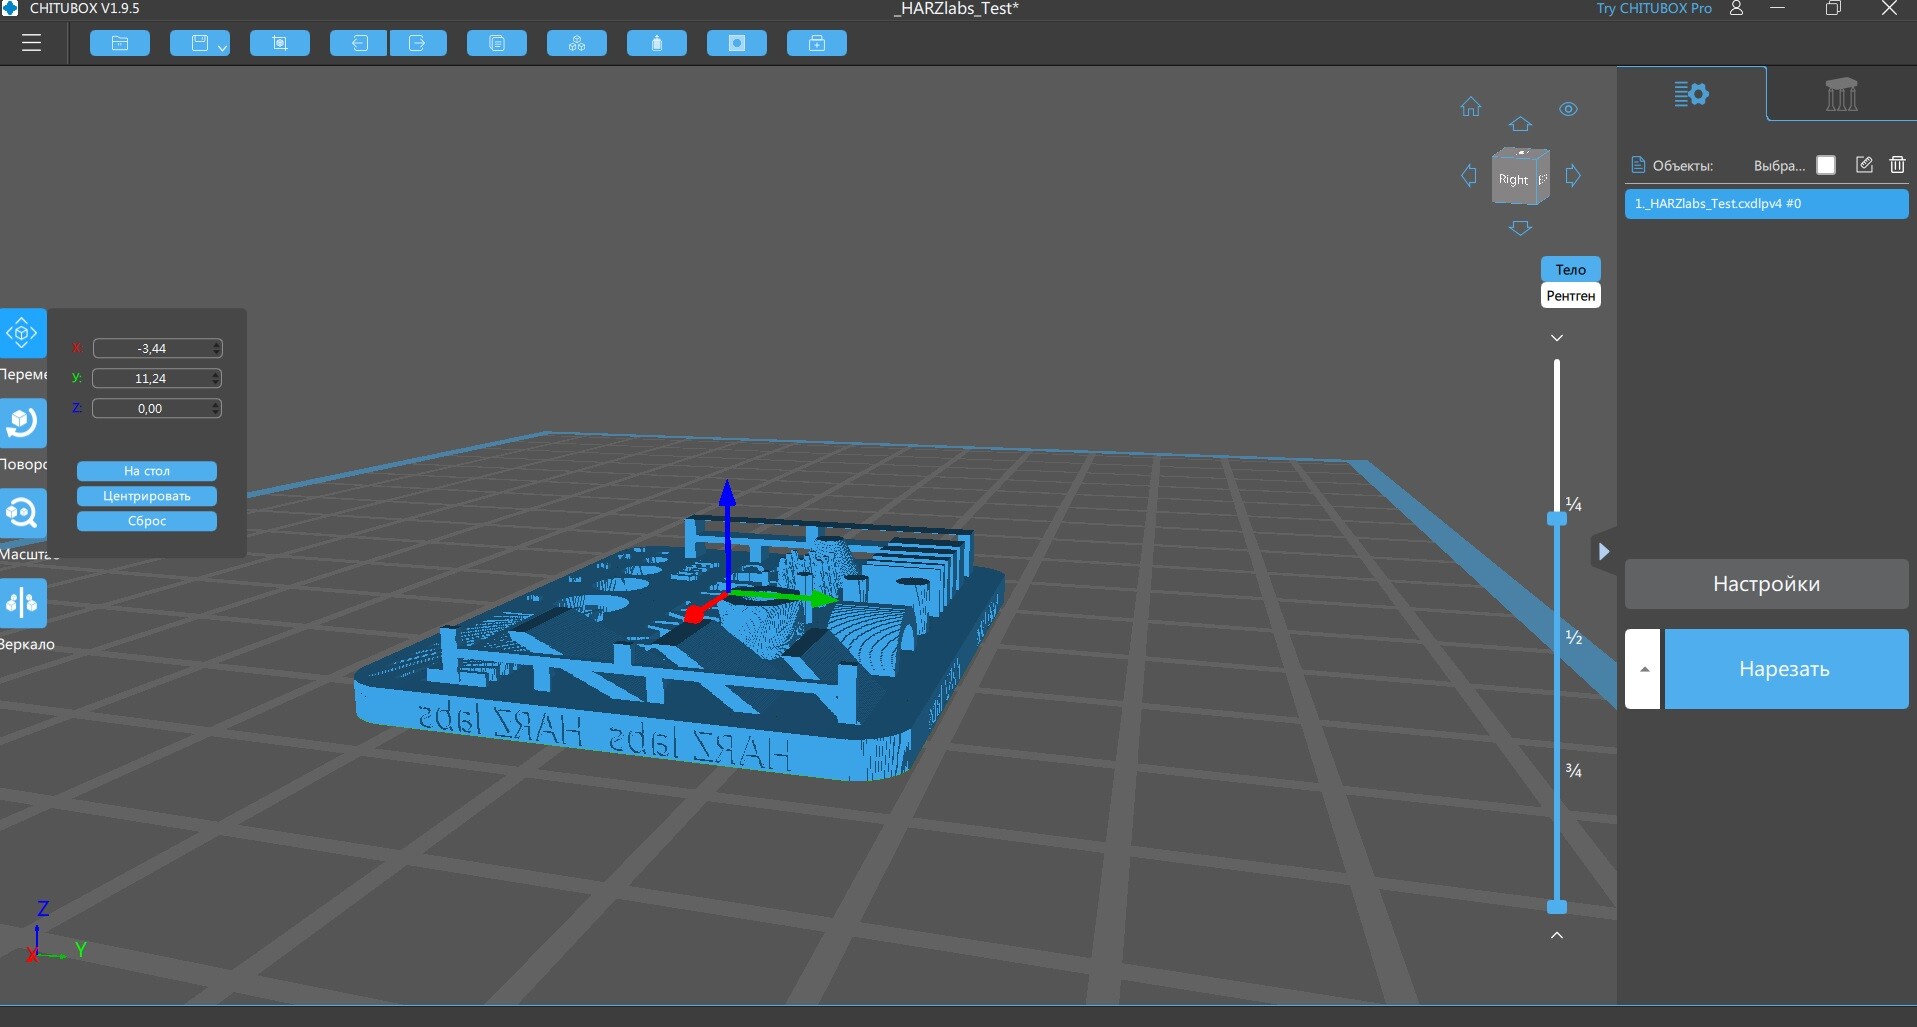This screenshot has height=1027, width=1917.
Task: Open the Rotate tool in left sidebar
Action: pos(23,423)
